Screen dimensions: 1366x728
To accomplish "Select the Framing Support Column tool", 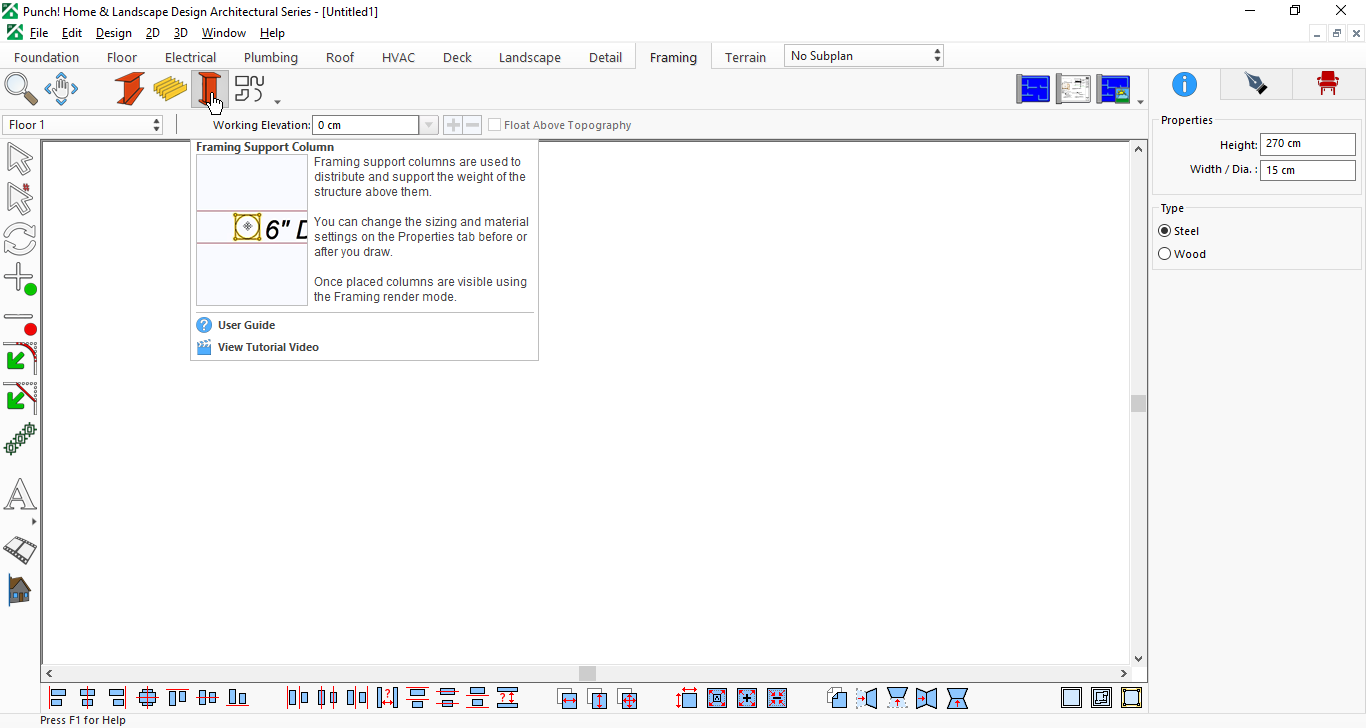I will 210,89.
